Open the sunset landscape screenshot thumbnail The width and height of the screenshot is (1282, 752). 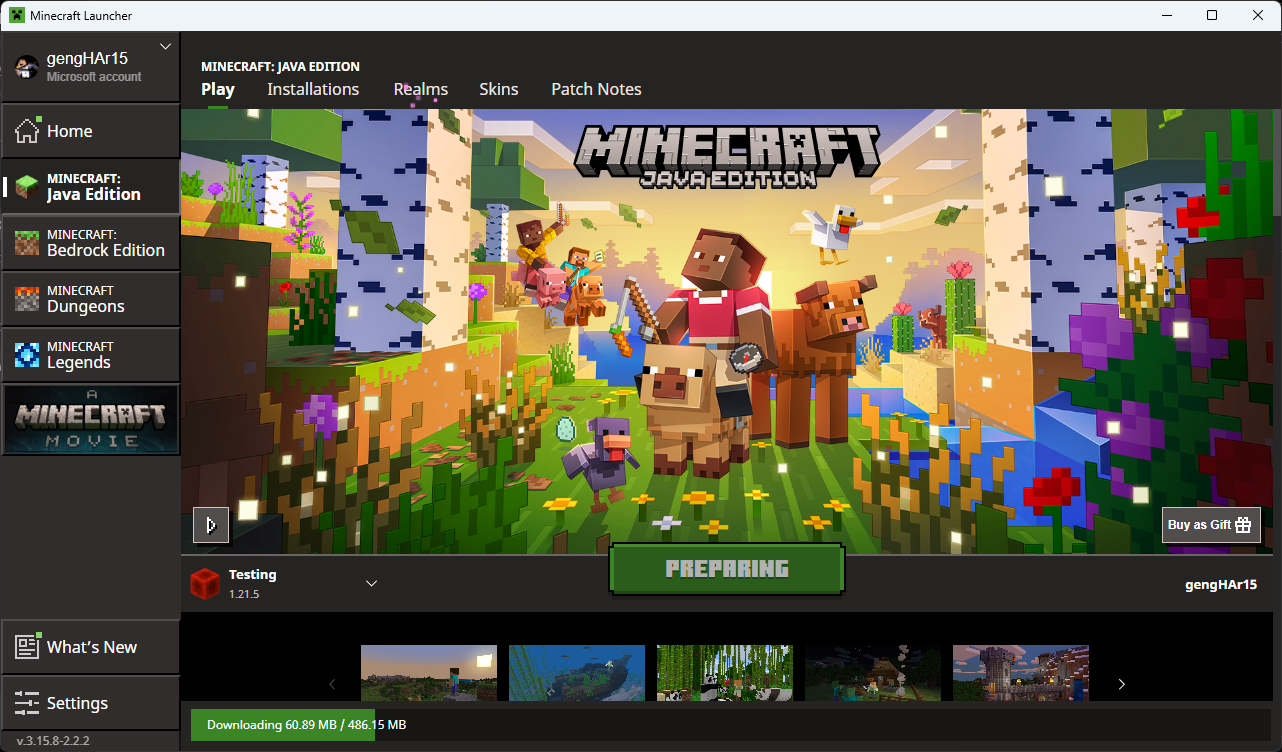coord(429,673)
